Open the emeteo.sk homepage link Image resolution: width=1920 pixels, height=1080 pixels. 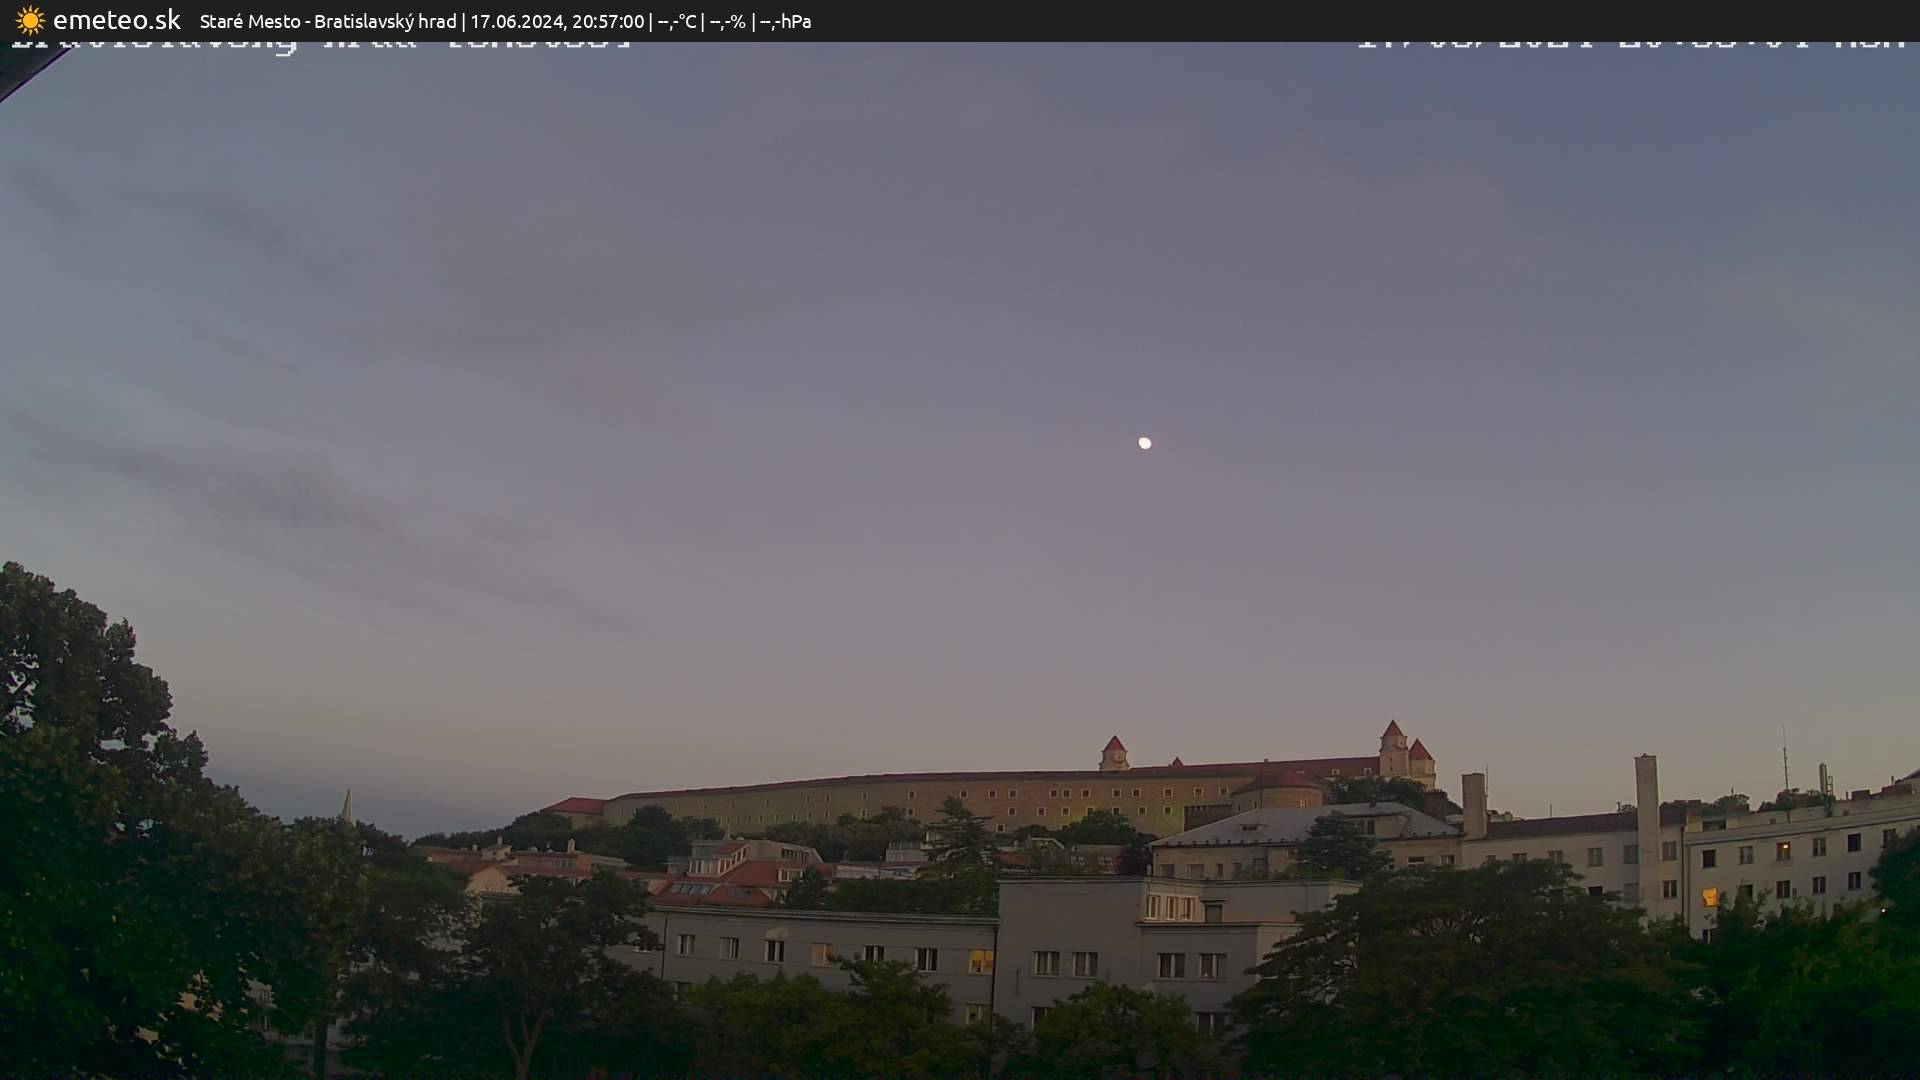(x=115, y=20)
